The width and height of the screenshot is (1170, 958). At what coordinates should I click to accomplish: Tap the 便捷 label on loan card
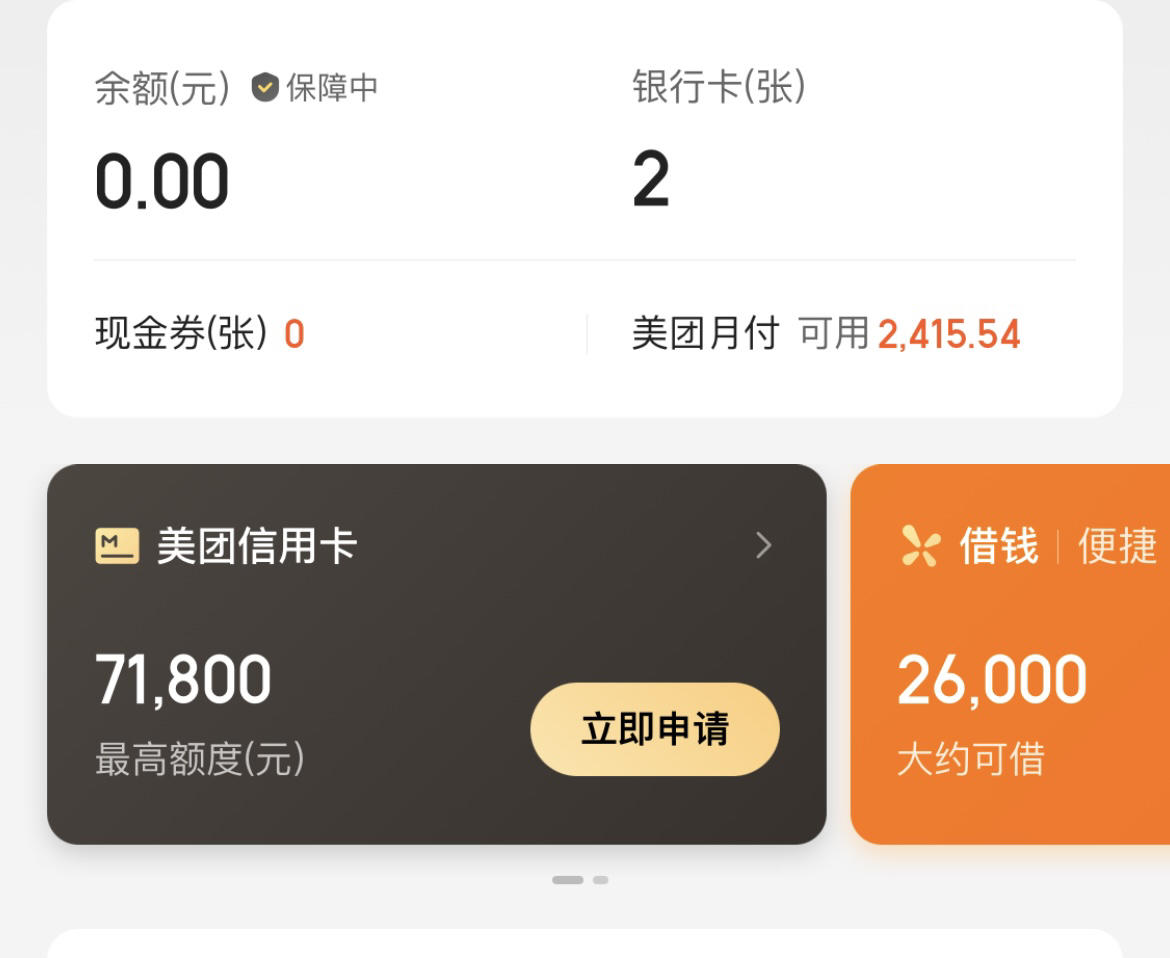click(1117, 546)
